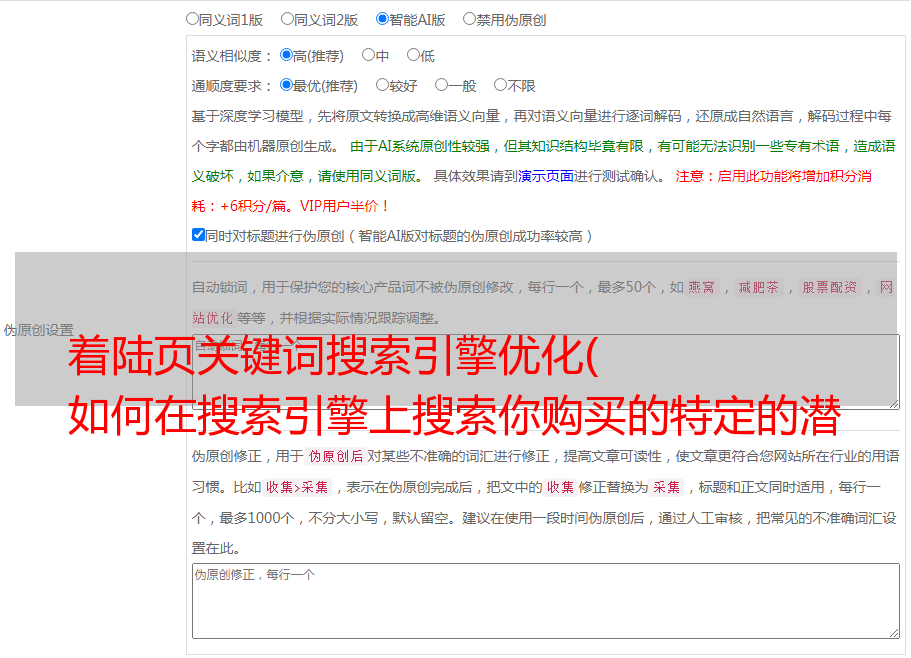Select 禁用伪原创 radio option
Viewport: 911px width, 658px height.
click(x=469, y=19)
